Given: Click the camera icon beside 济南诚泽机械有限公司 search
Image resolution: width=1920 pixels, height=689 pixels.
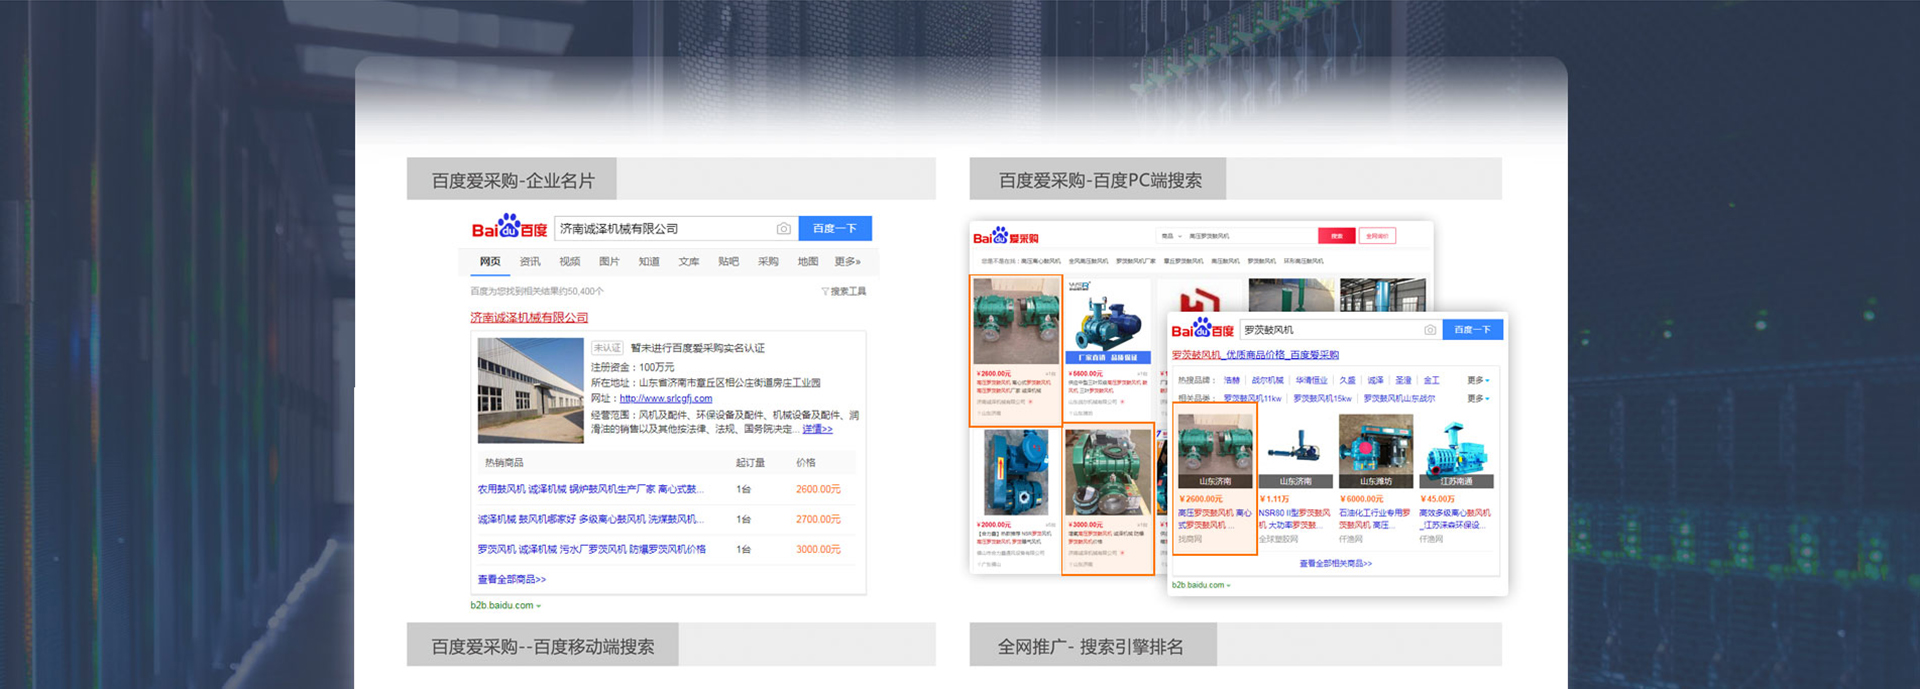Looking at the screenshot, I should [783, 229].
